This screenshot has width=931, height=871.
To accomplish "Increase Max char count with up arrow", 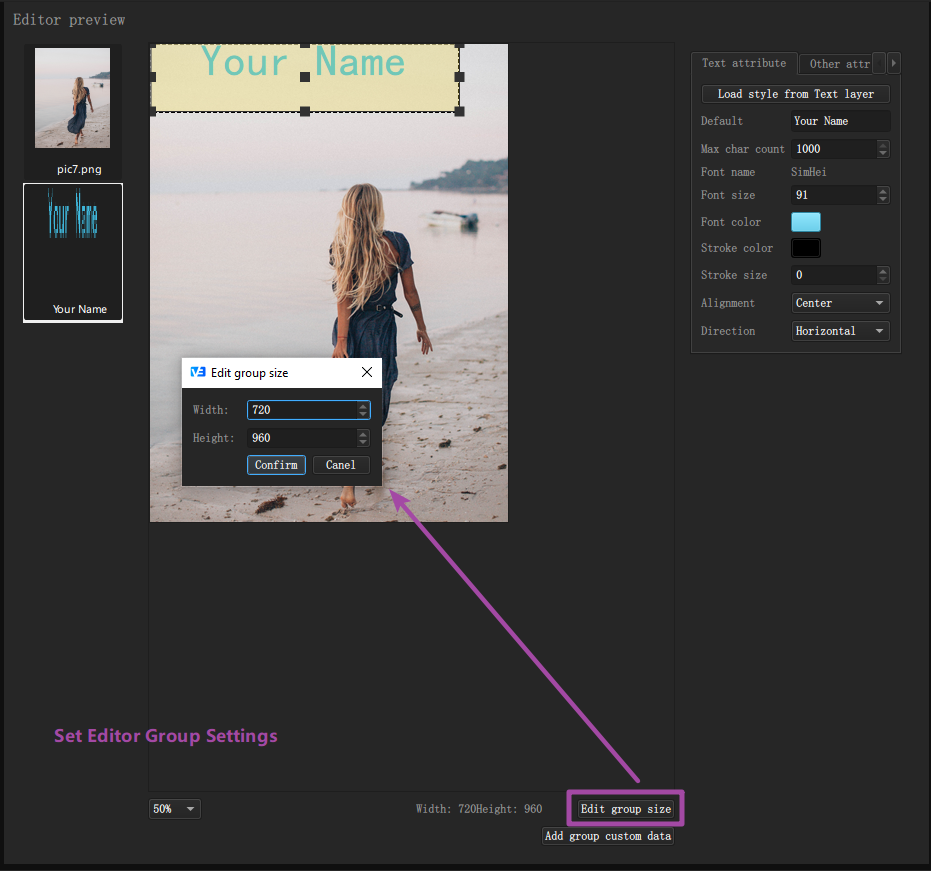I will [883, 144].
